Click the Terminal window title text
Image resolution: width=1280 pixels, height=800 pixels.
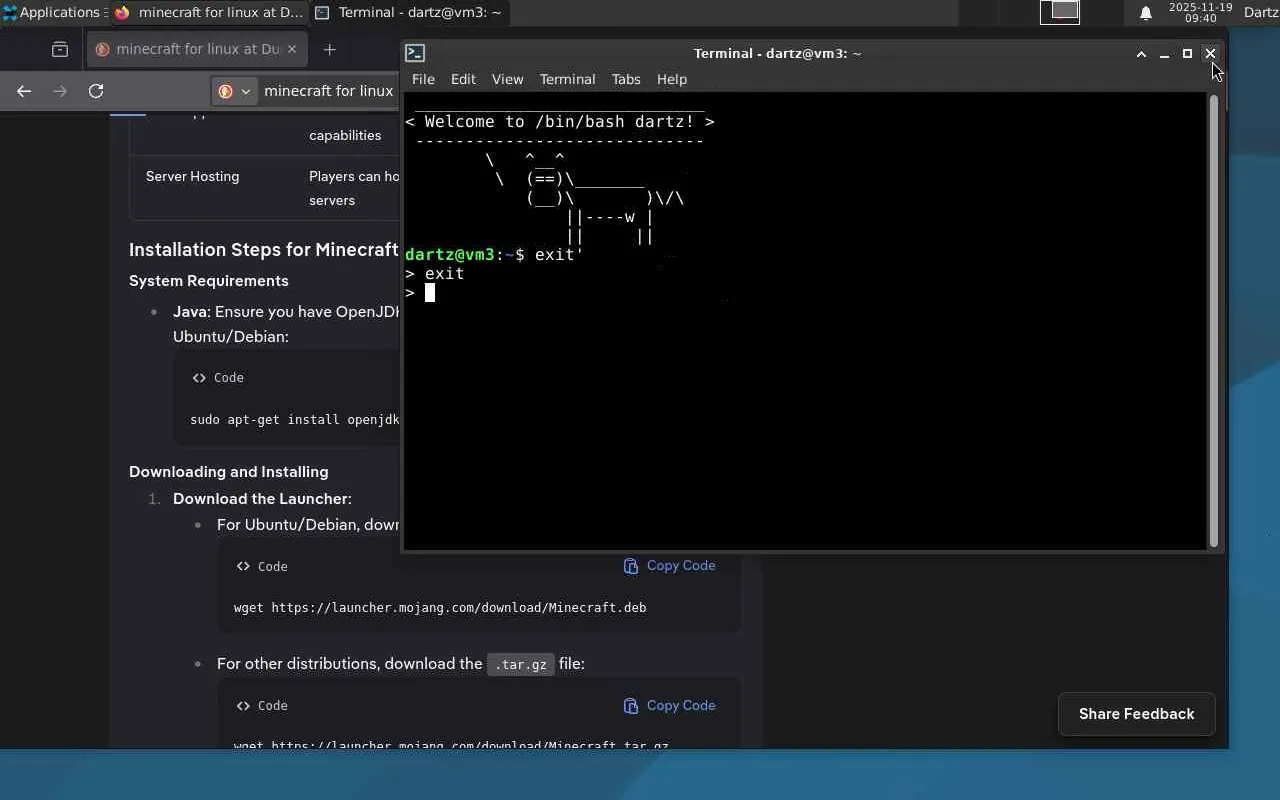(778, 54)
